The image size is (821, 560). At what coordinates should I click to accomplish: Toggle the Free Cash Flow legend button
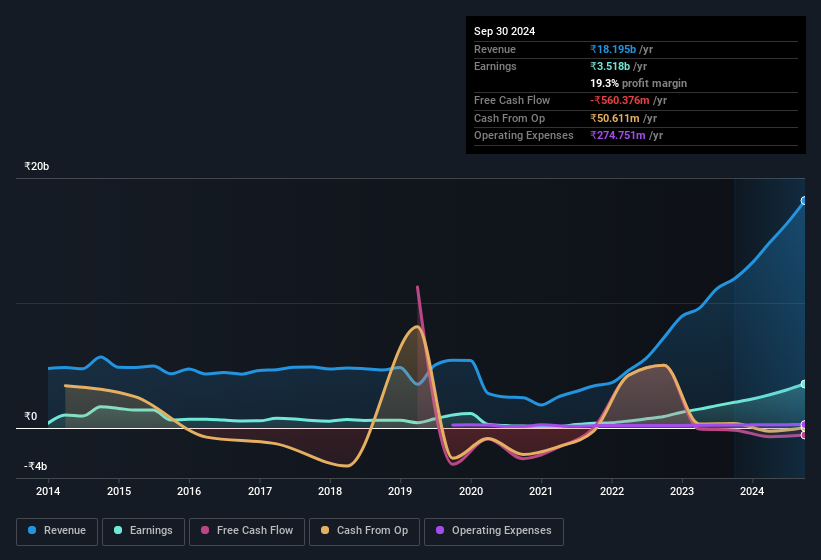point(247,531)
